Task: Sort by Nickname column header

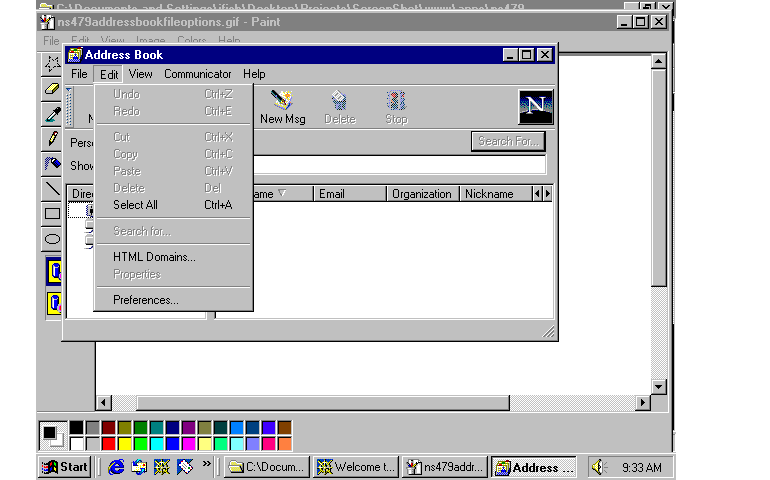Action: tap(495, 194)
